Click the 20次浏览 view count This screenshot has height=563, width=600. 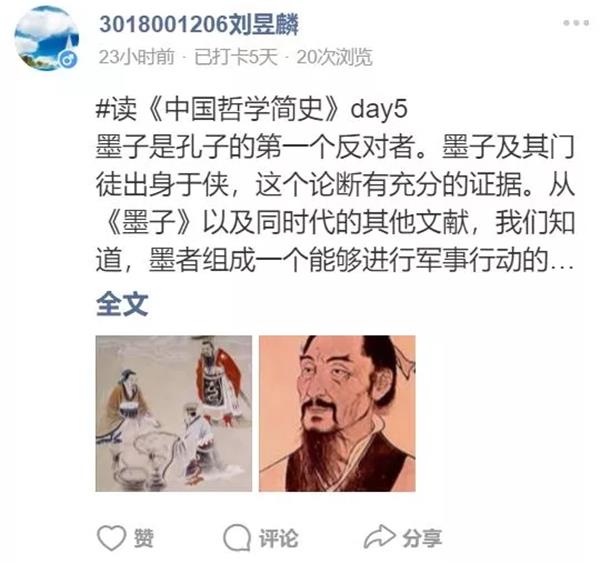(334, 57)
